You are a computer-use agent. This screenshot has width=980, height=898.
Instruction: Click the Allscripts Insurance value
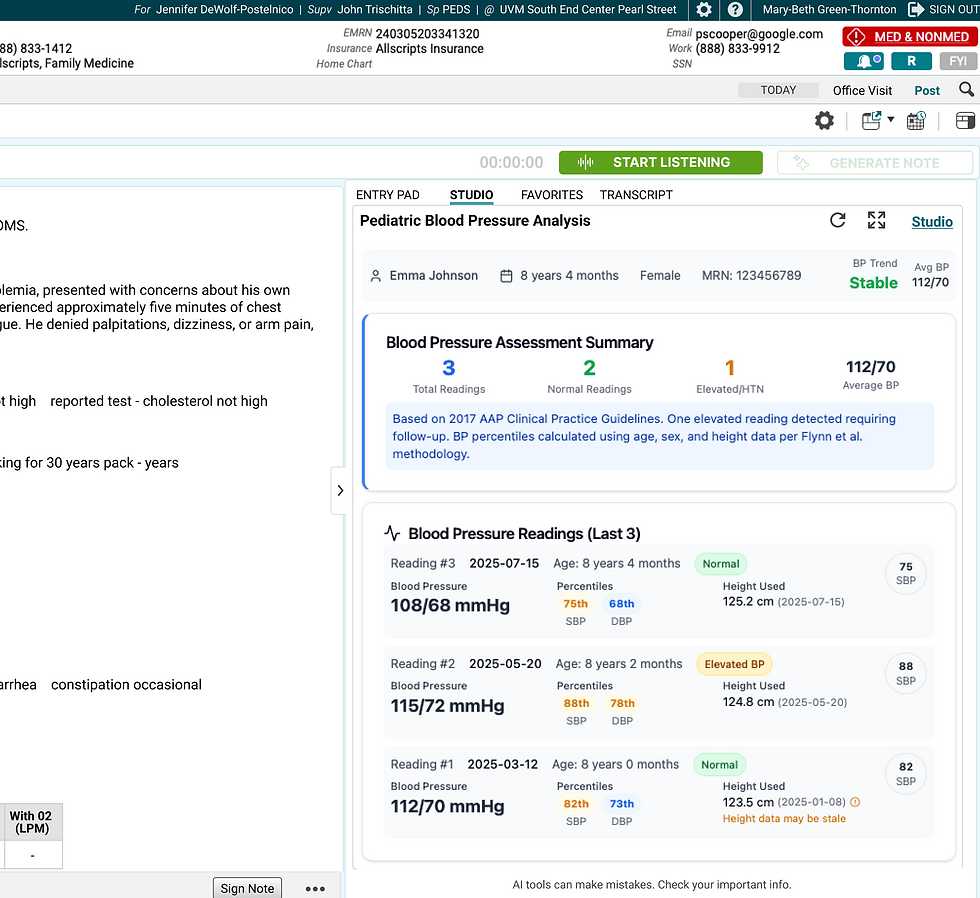tap(429, 49)
